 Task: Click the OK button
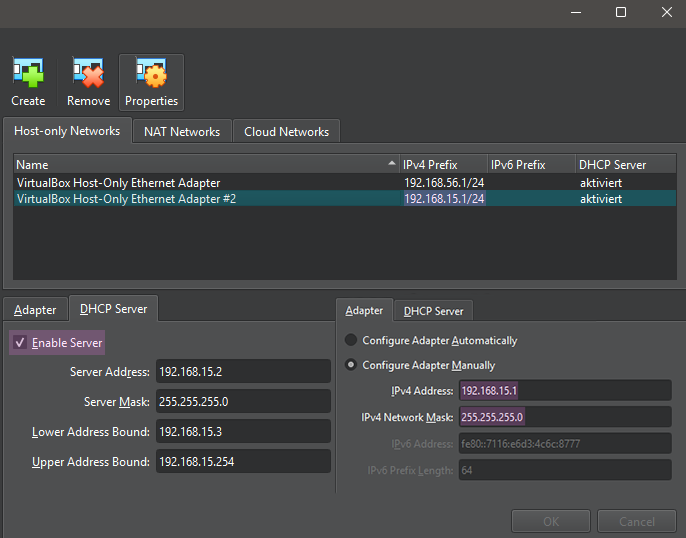click(551, 521)
